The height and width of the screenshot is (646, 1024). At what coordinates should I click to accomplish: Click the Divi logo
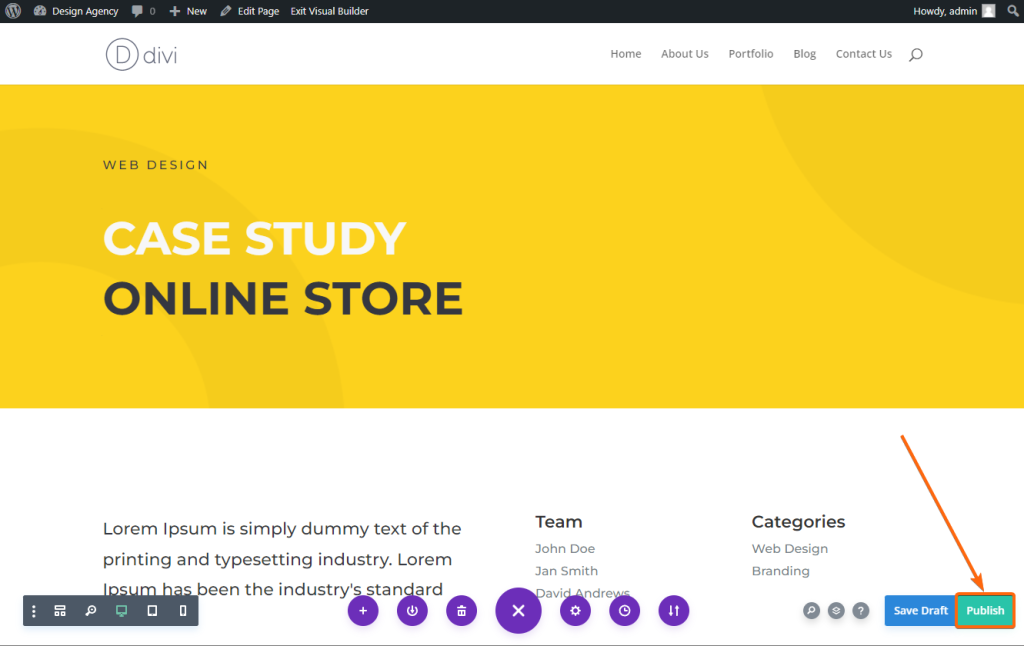pyautogui.click(x=141, y=54)
